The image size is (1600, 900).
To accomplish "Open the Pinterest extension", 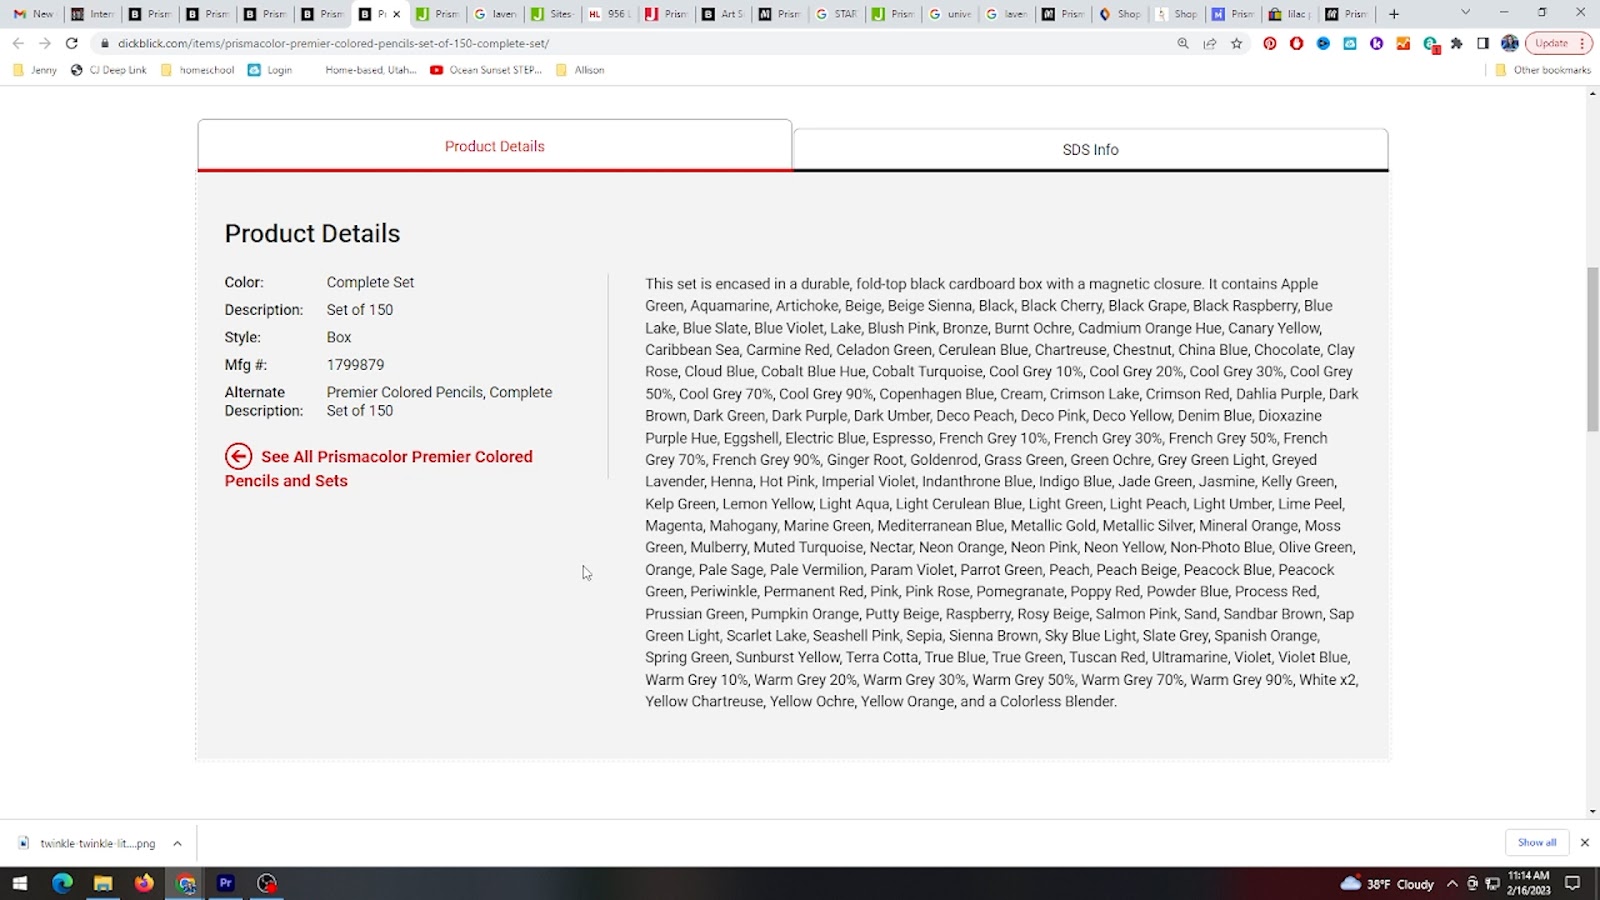I will pos(1270,43).
